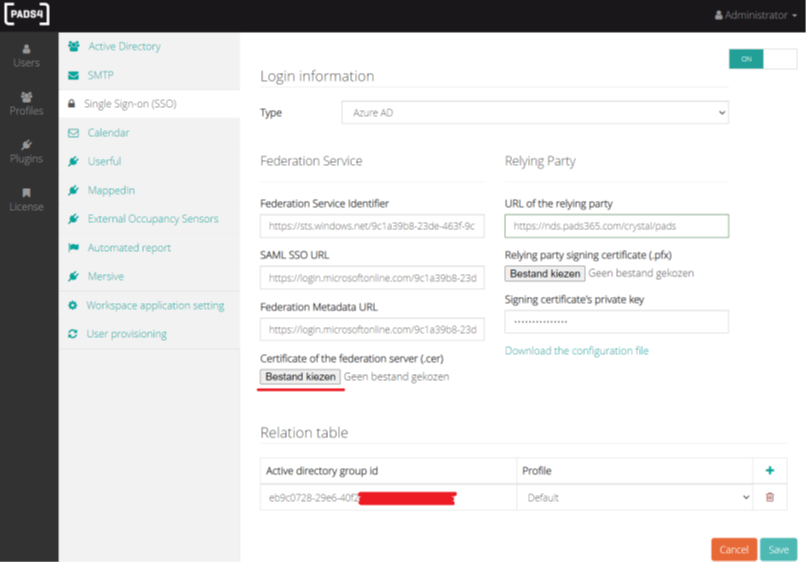Click the Plugins label in sidebar

tap(26, 158)
